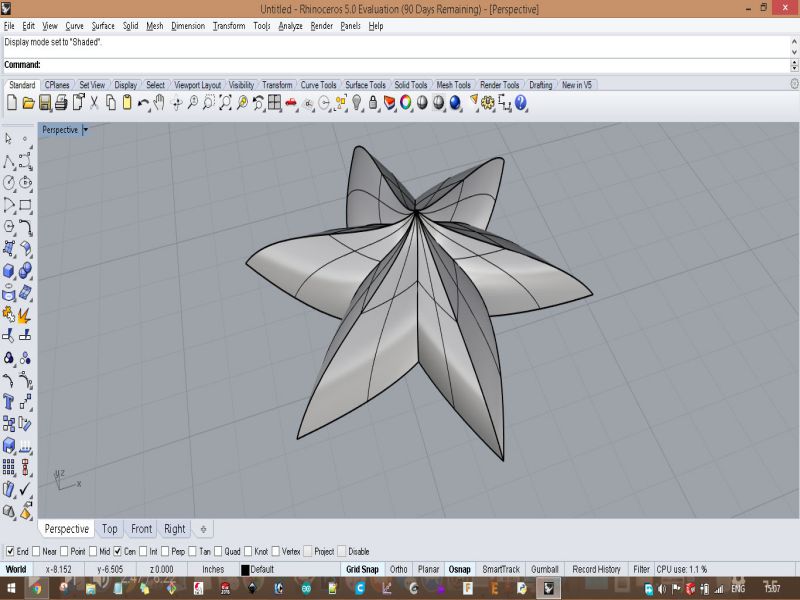Image resolution: width=800 pixels, height=600 pixels.
Task: Select the Polyline tool in sidebar
Action: pyautogui.click(x=9, y=162)
